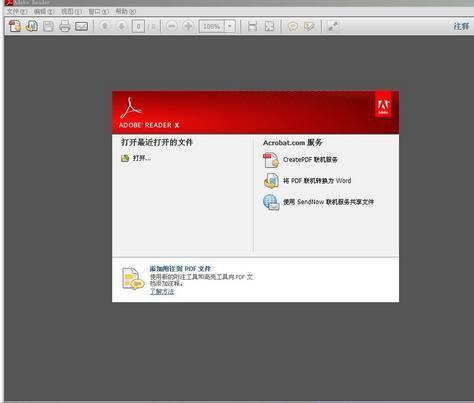Open the 文件 menu
474x403 pixels.
[17, 11]
